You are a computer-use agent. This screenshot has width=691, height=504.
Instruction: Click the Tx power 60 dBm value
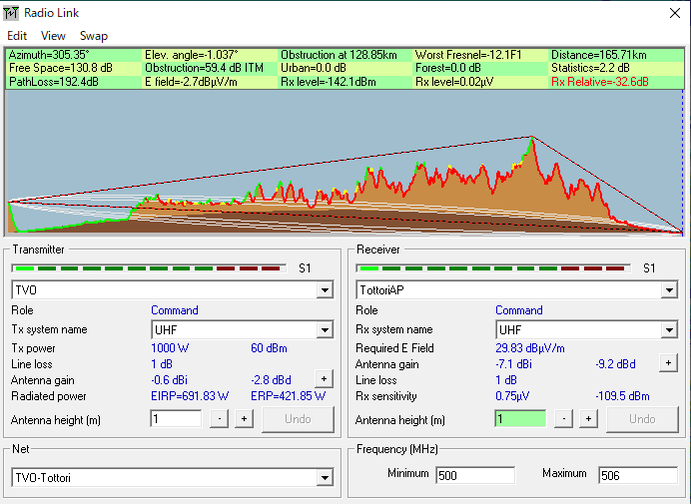click(x=269, y=348)
